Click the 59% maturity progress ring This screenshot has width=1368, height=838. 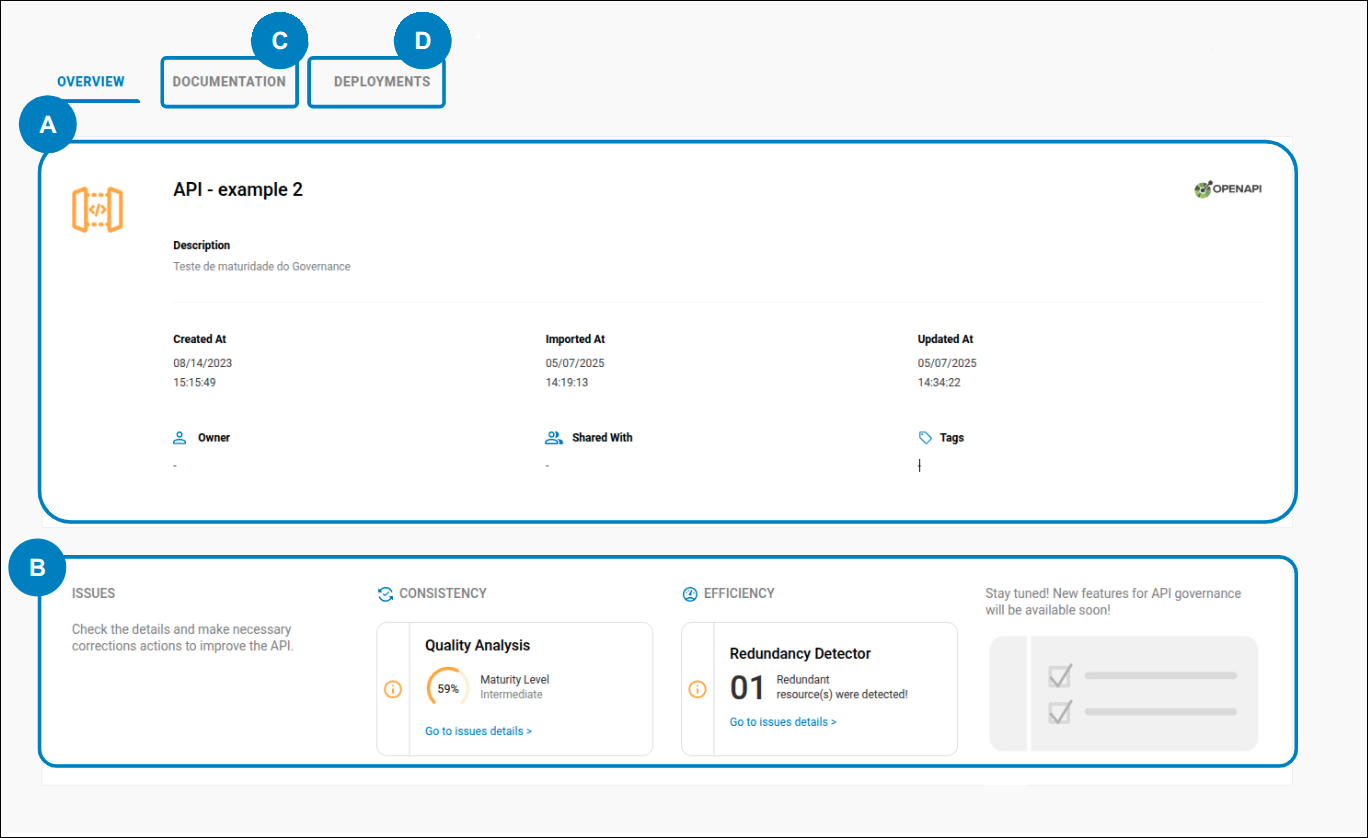447,688
